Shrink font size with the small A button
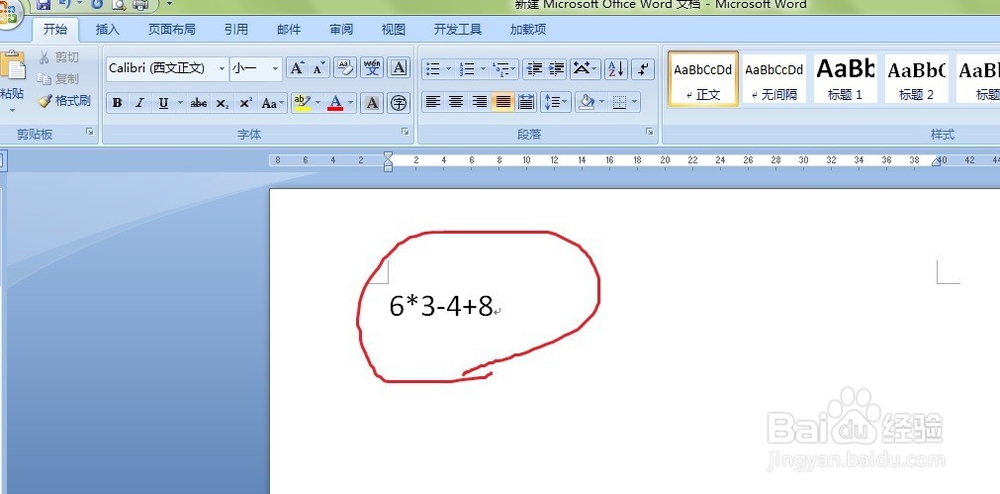Viewport: 1000px width, 494px height. pos(318,68)
